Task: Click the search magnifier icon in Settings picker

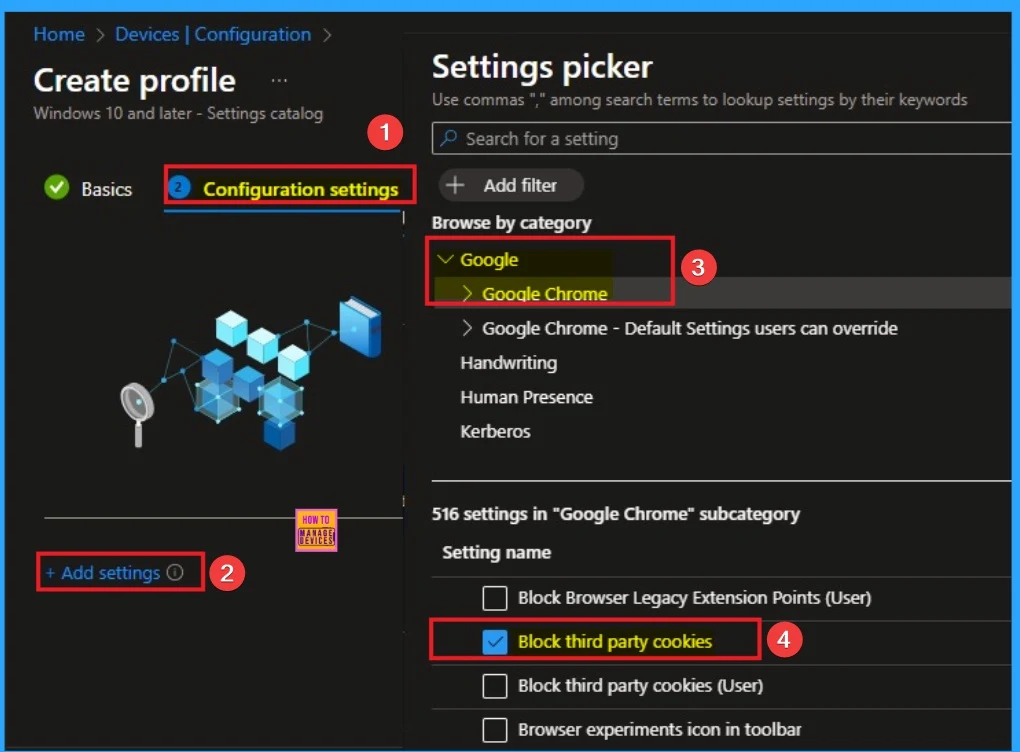Action: click(x=448, y=139)
